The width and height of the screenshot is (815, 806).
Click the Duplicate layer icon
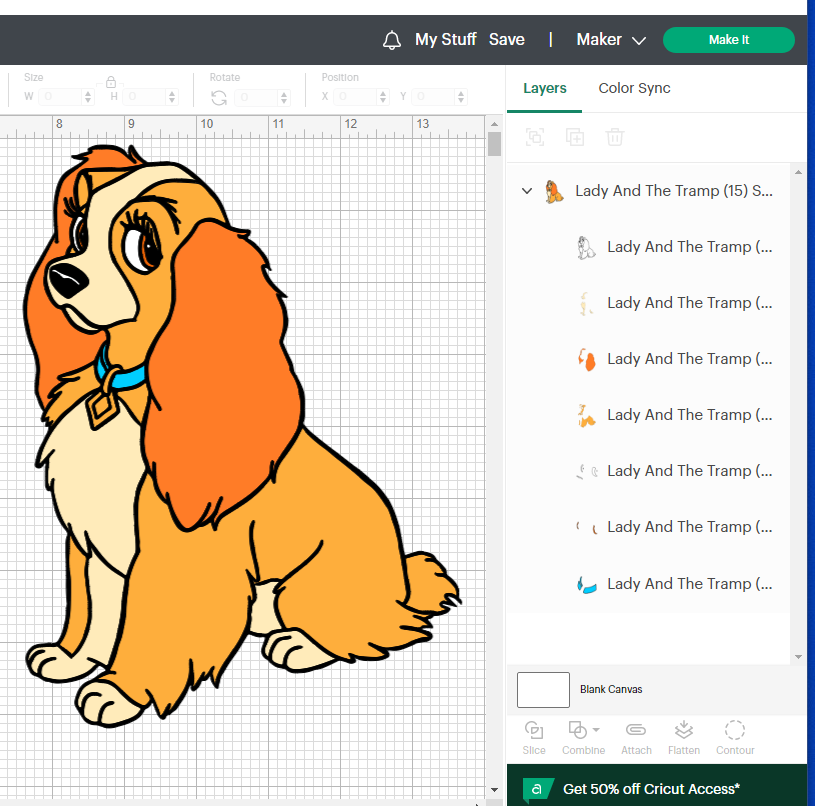pos(575,137)
